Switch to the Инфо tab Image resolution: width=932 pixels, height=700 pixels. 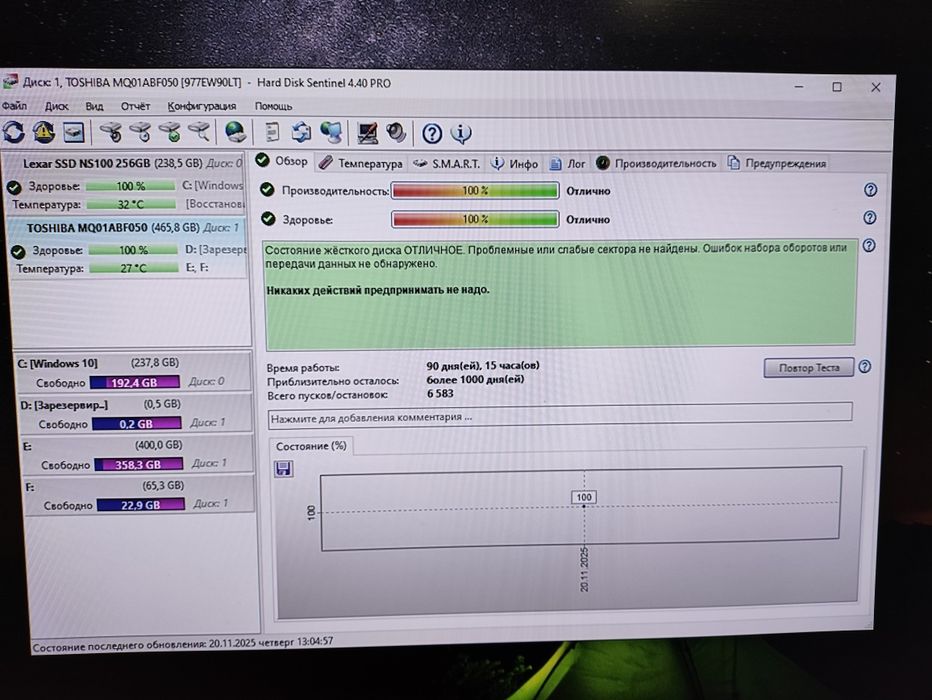515,163
